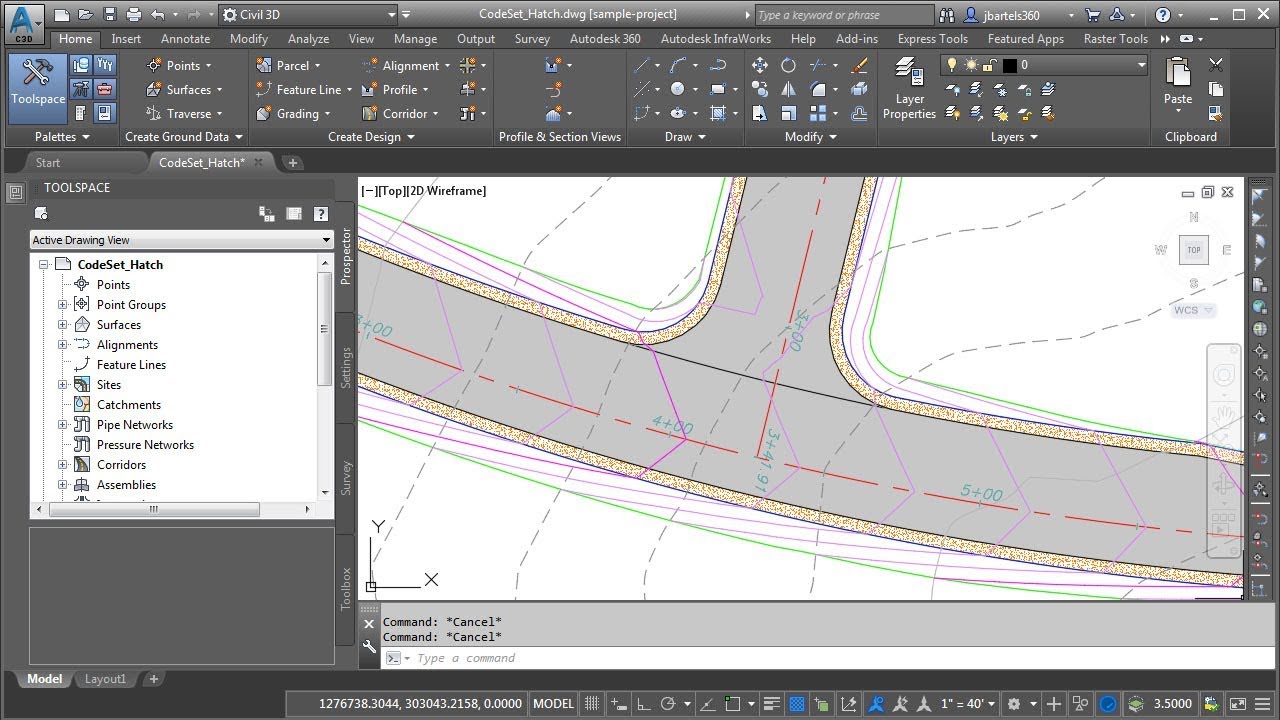Click the black layer color swatch
Viewport: 1280px width, 720px height.
tap(1010, 65)
